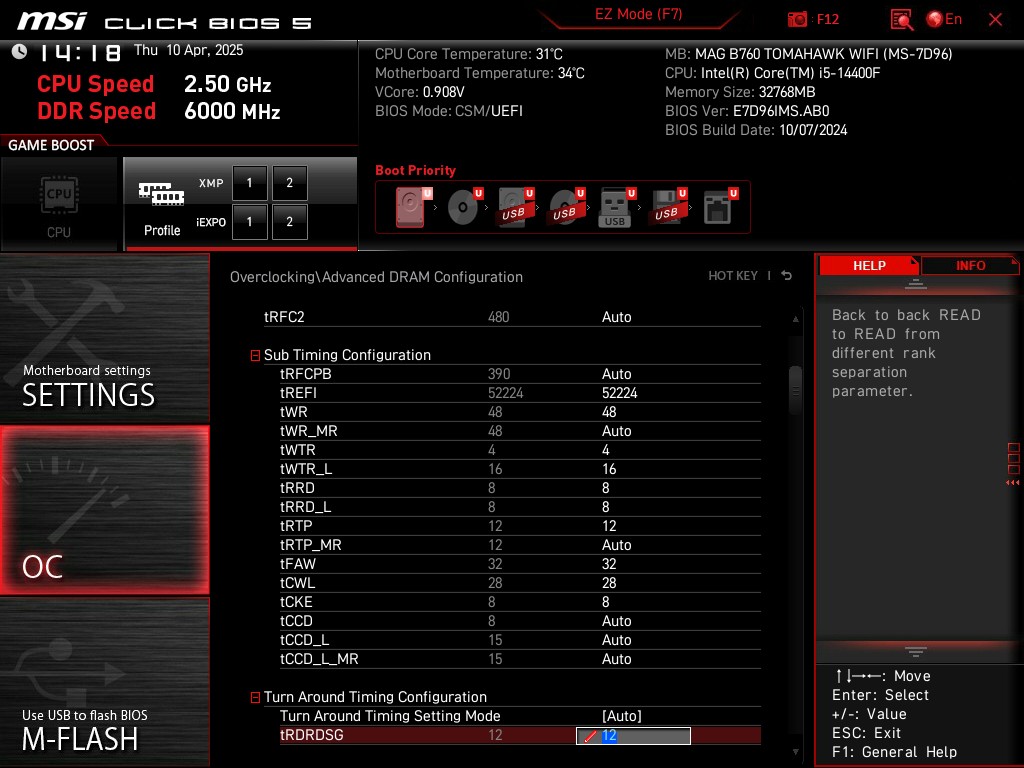Screen dimensions: 1024x768
Task: Select the tWR_MR Auto setting
Action: pos(616,430)
